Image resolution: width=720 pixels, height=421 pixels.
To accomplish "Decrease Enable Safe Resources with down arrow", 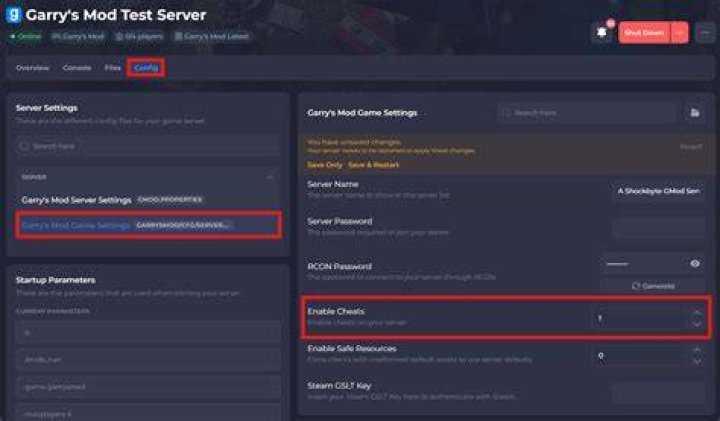I will 697,361.
